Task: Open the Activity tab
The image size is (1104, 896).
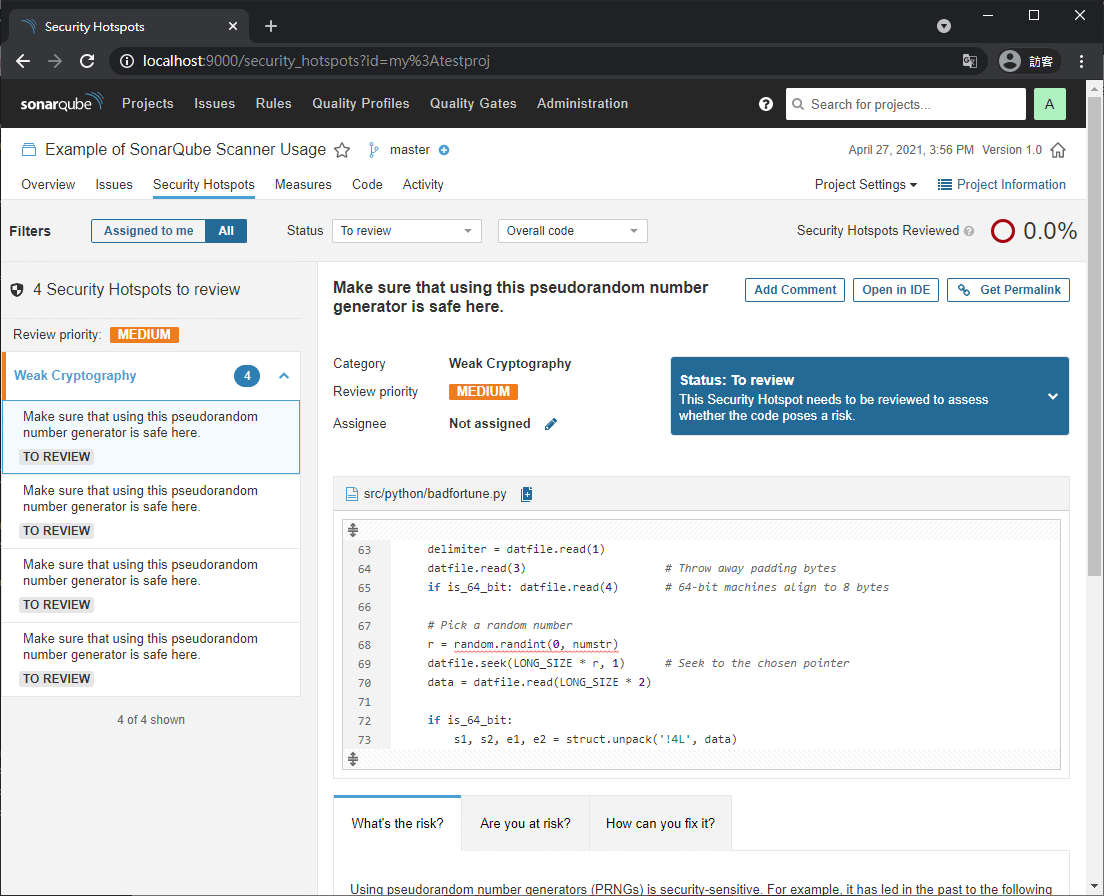Action: [423, 184]
